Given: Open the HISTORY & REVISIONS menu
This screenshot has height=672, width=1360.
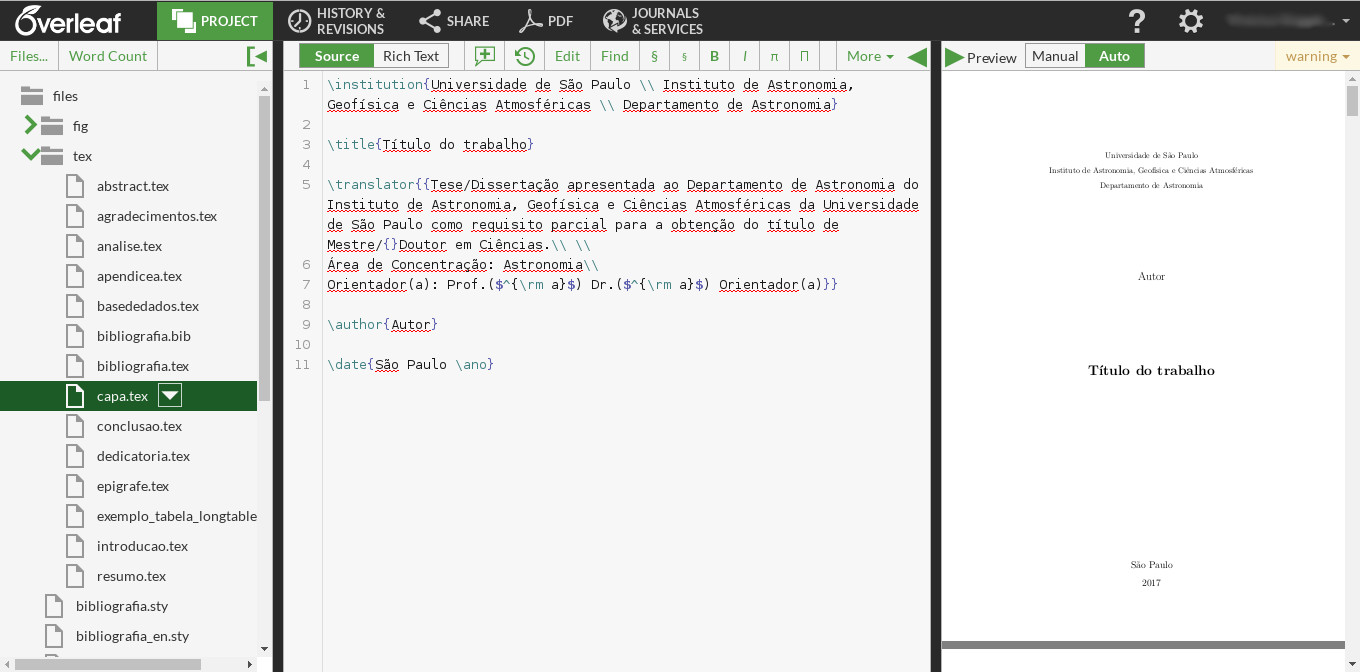Looking at the screenshot, I should point(337,20).
